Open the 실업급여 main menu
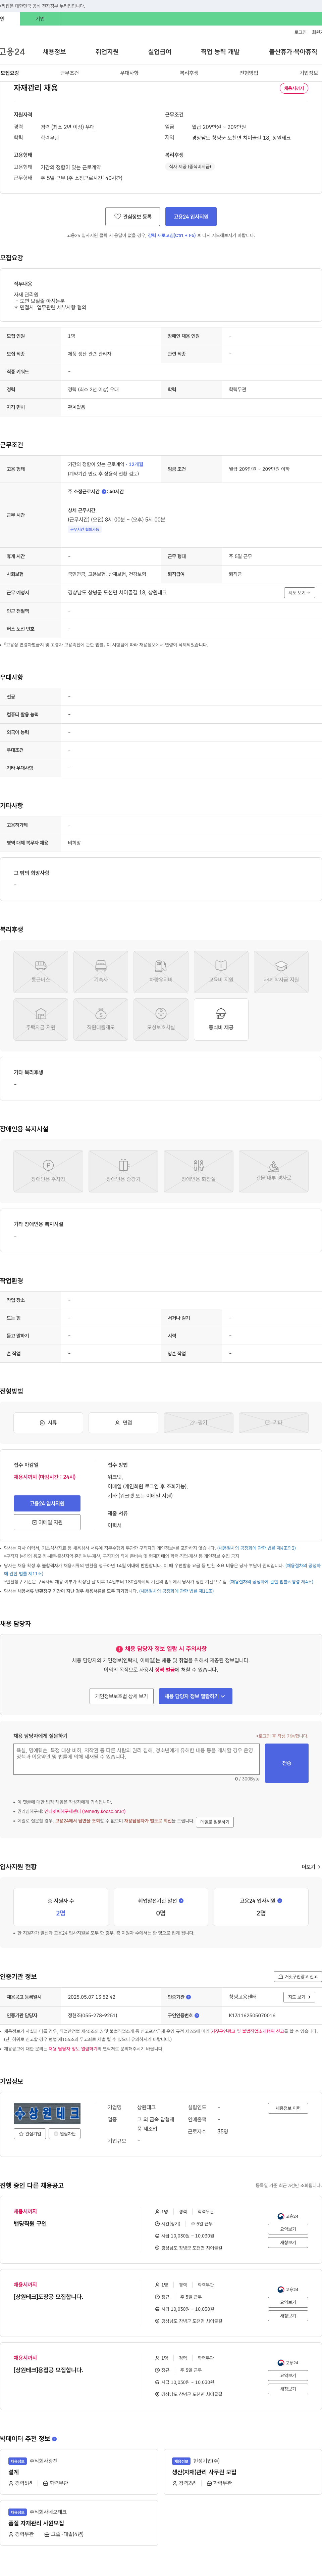This screenshot has height=2576, width=322. 160,51
